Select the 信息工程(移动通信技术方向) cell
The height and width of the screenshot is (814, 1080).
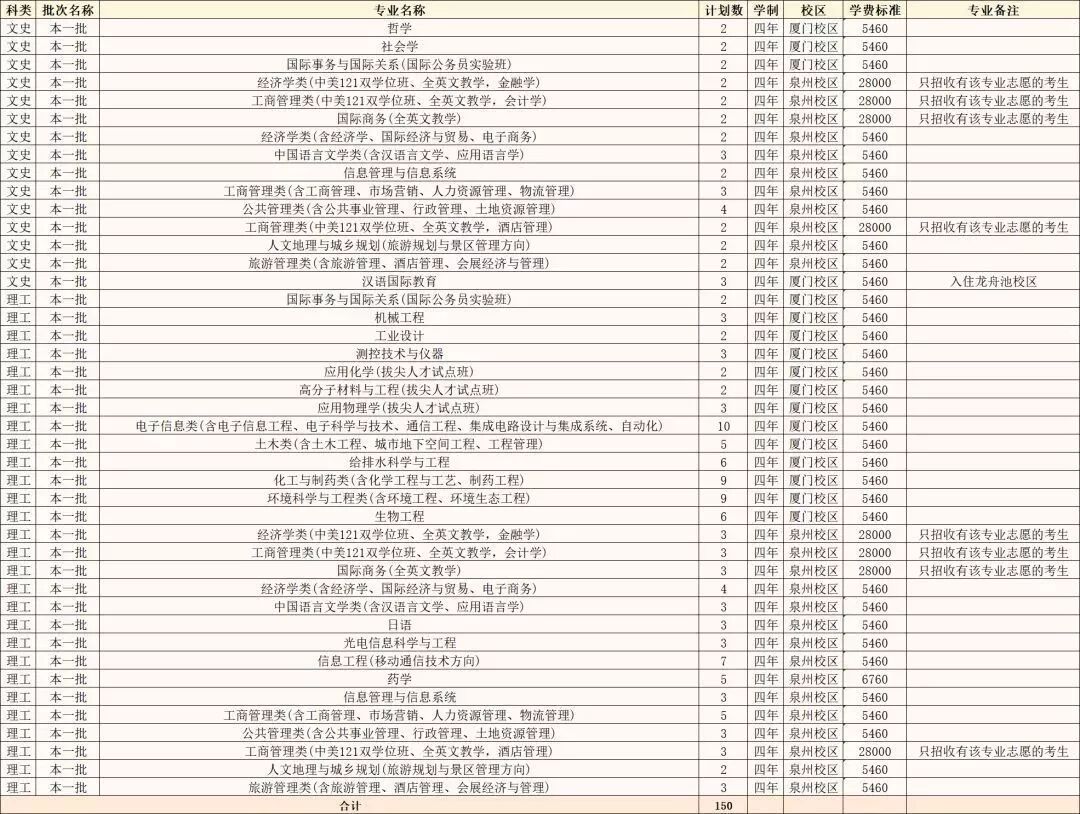point(399,661)
